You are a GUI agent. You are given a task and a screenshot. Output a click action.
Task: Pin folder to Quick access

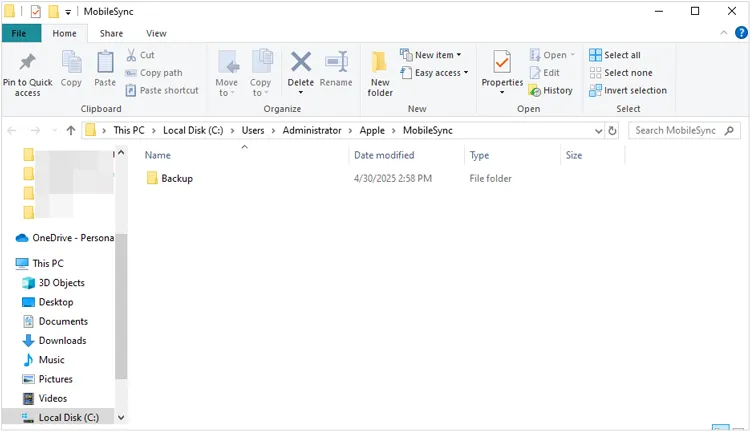click(27, 74)
